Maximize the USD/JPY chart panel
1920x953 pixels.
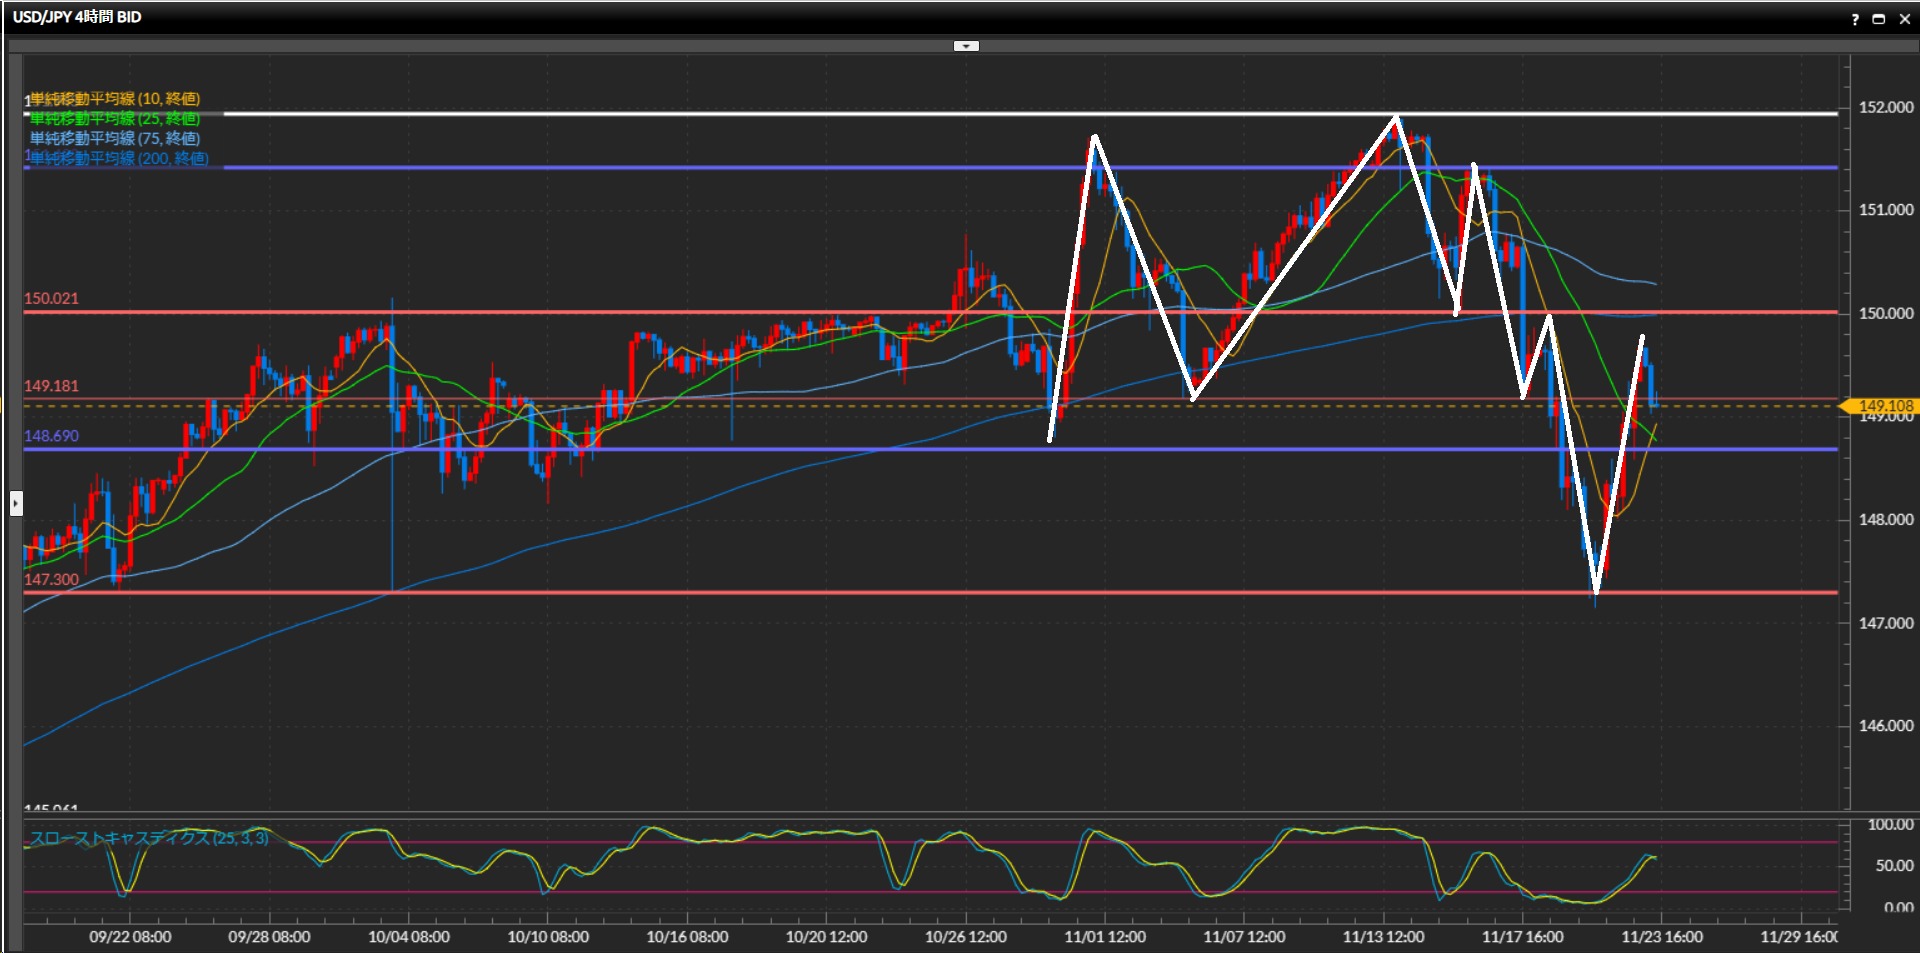click(x=1879, y=19)
